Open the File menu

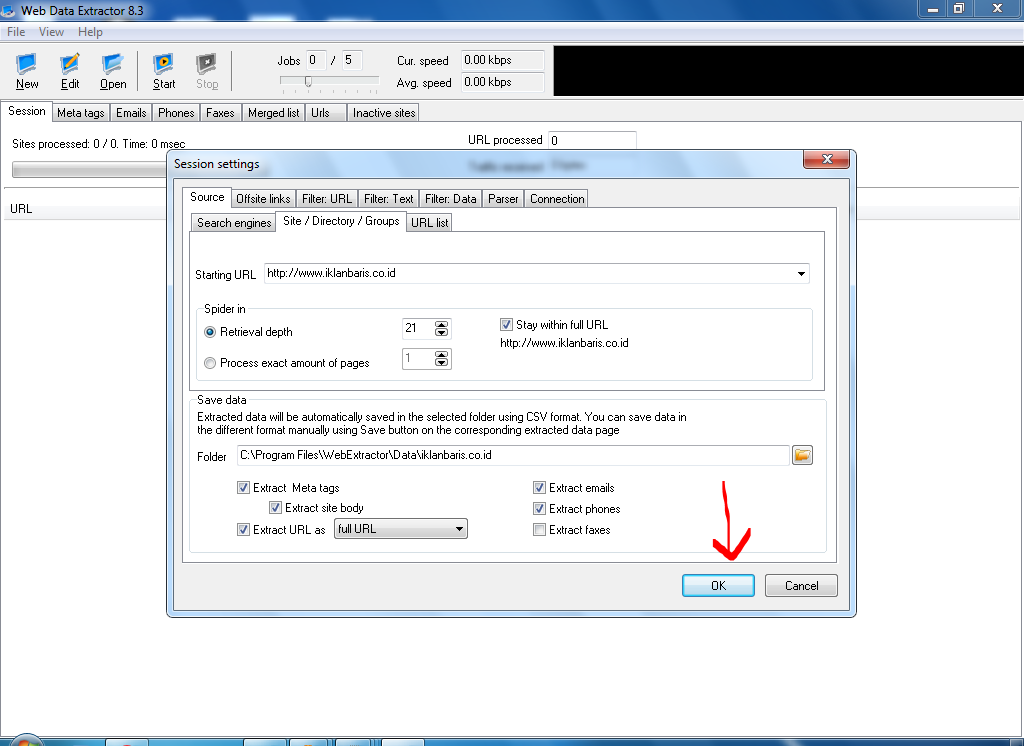tap(16, 32)
